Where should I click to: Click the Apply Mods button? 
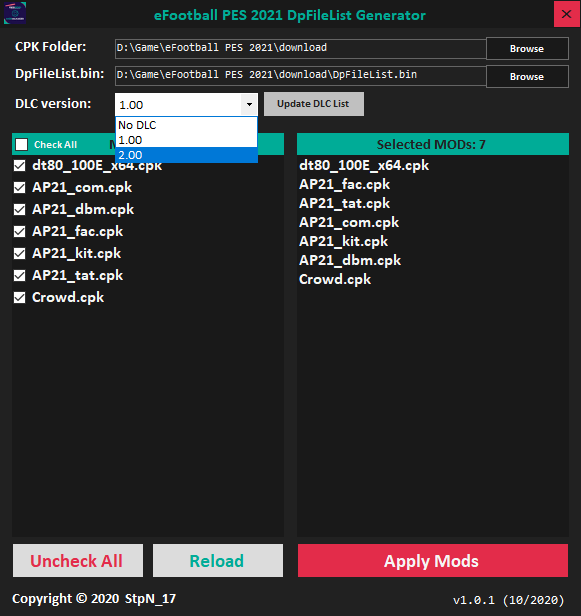[x=433, y=561]
